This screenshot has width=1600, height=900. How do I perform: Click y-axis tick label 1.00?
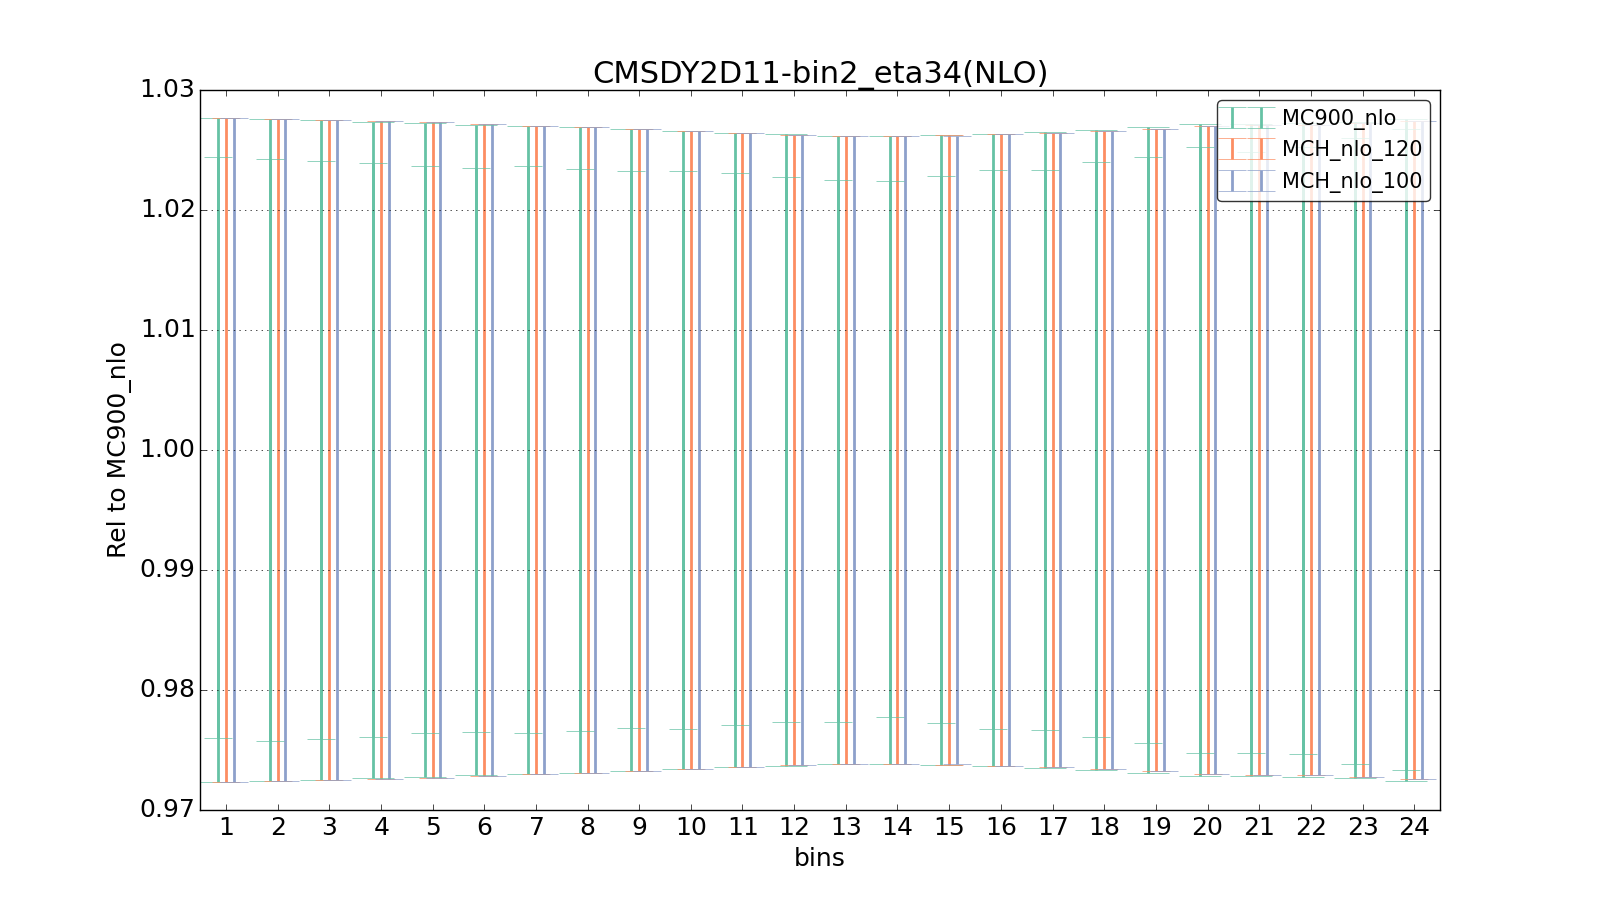tap(167, 450)
